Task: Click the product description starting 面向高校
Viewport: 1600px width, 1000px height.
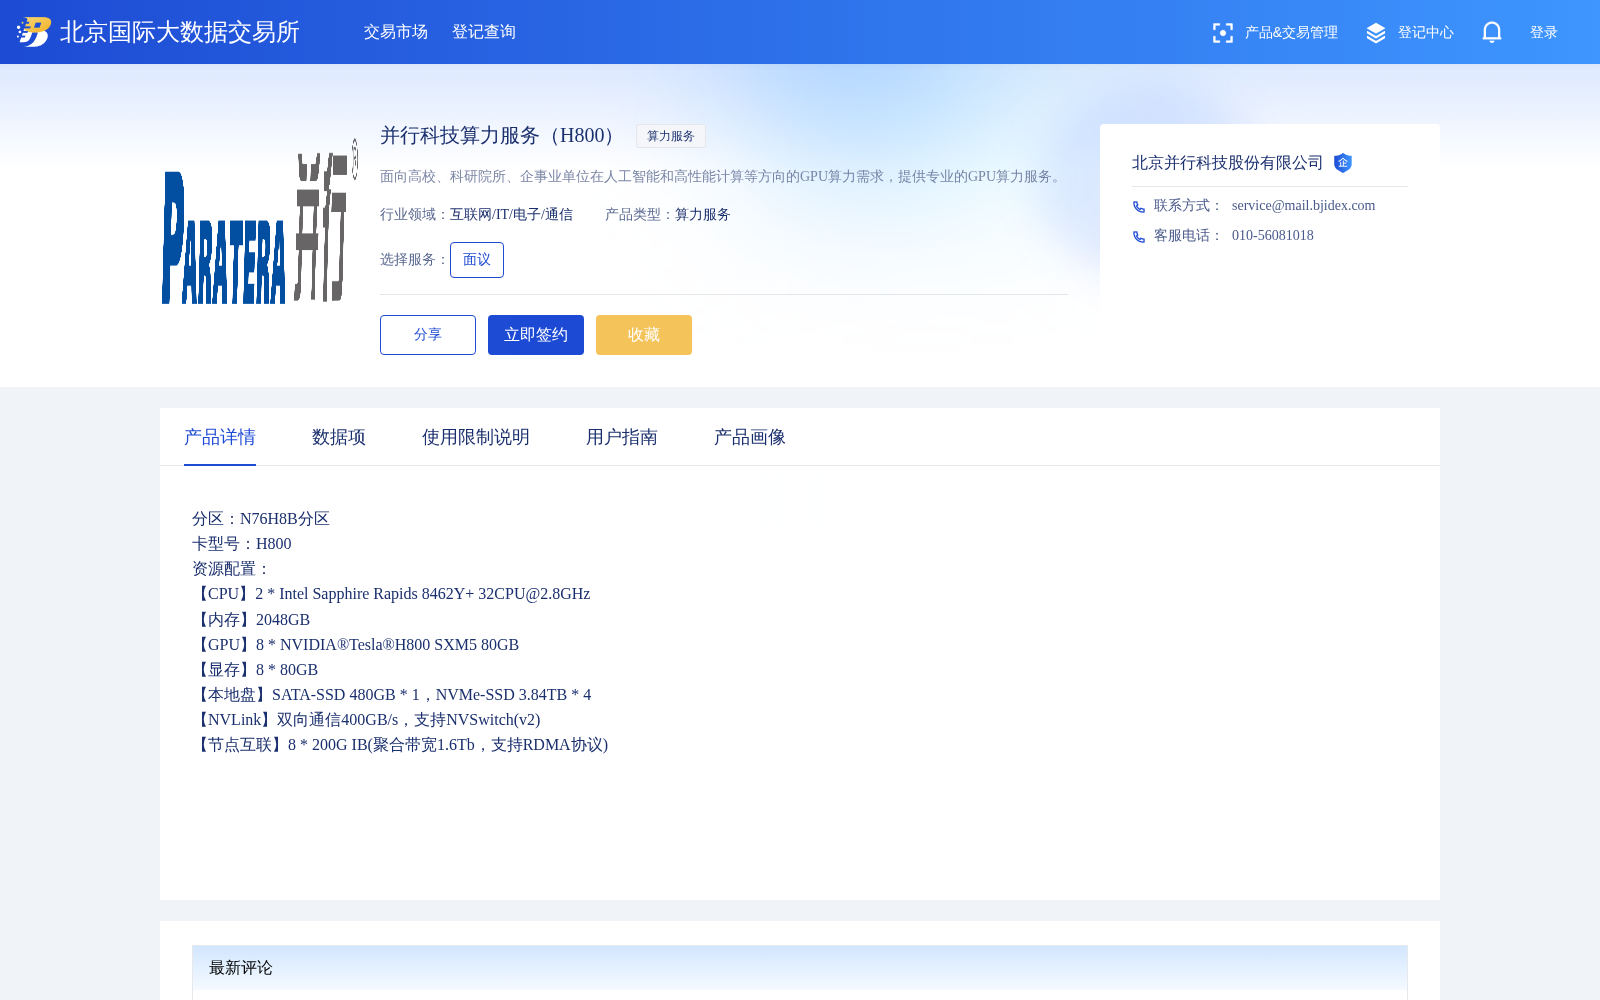Action: 722,177
